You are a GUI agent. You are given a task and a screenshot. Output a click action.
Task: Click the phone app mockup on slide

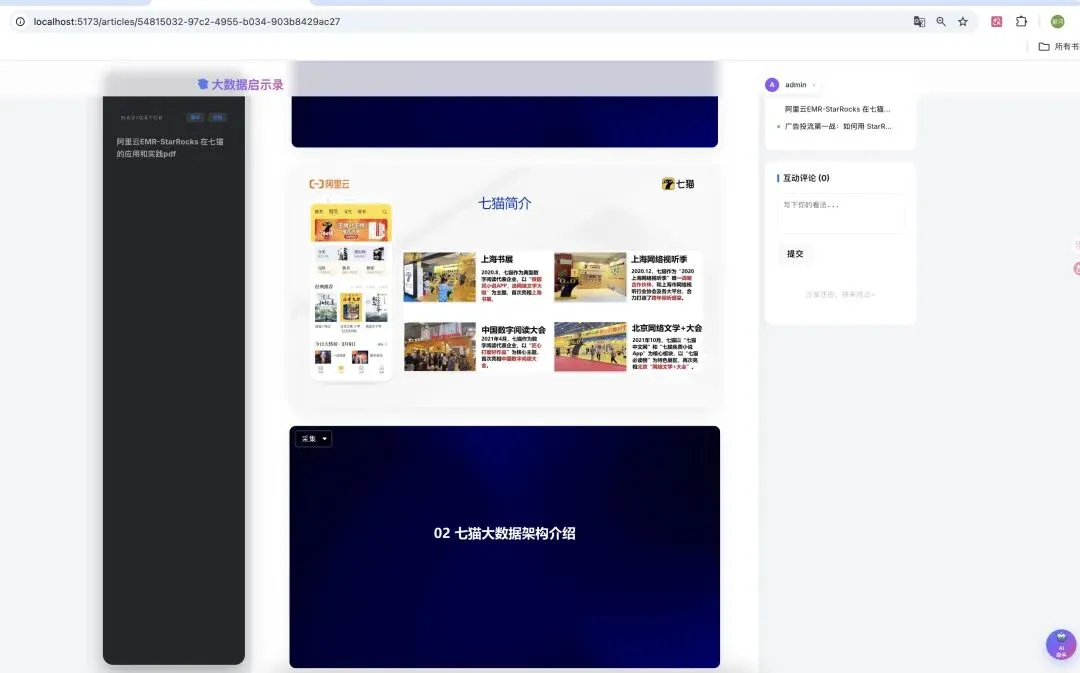coord(351,291)
